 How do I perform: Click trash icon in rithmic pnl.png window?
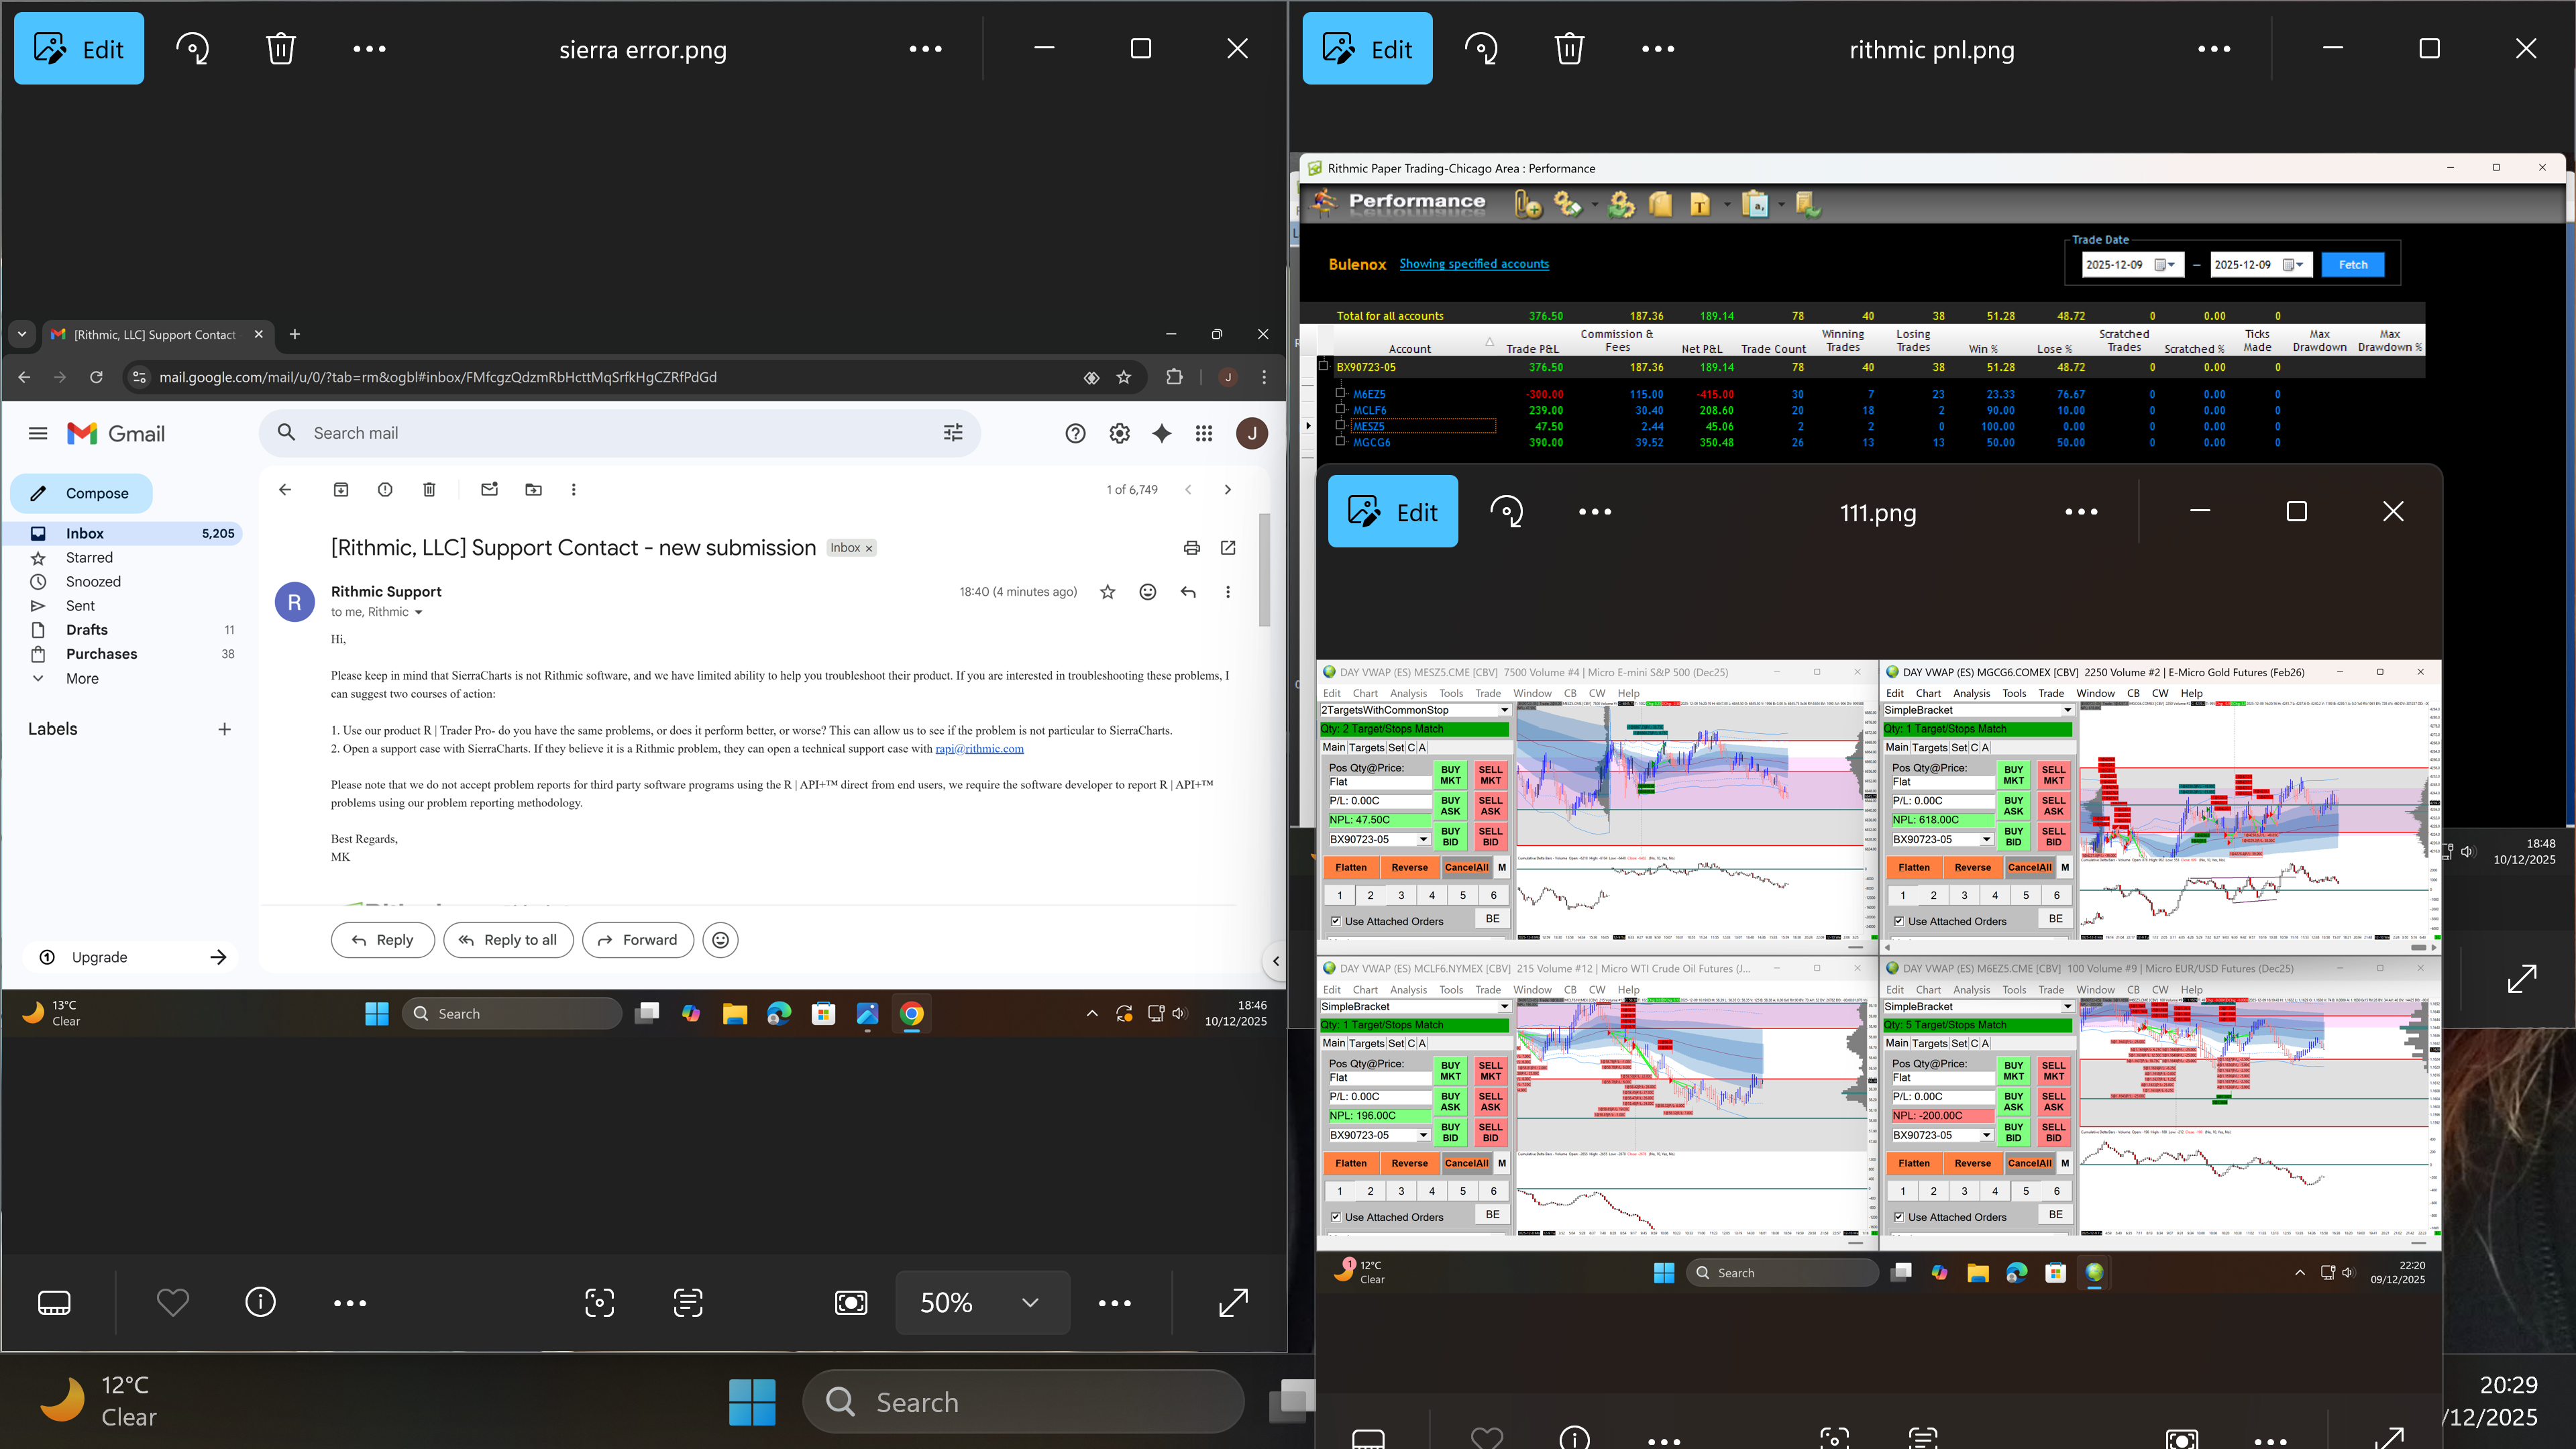click(x=1569, y=49)
